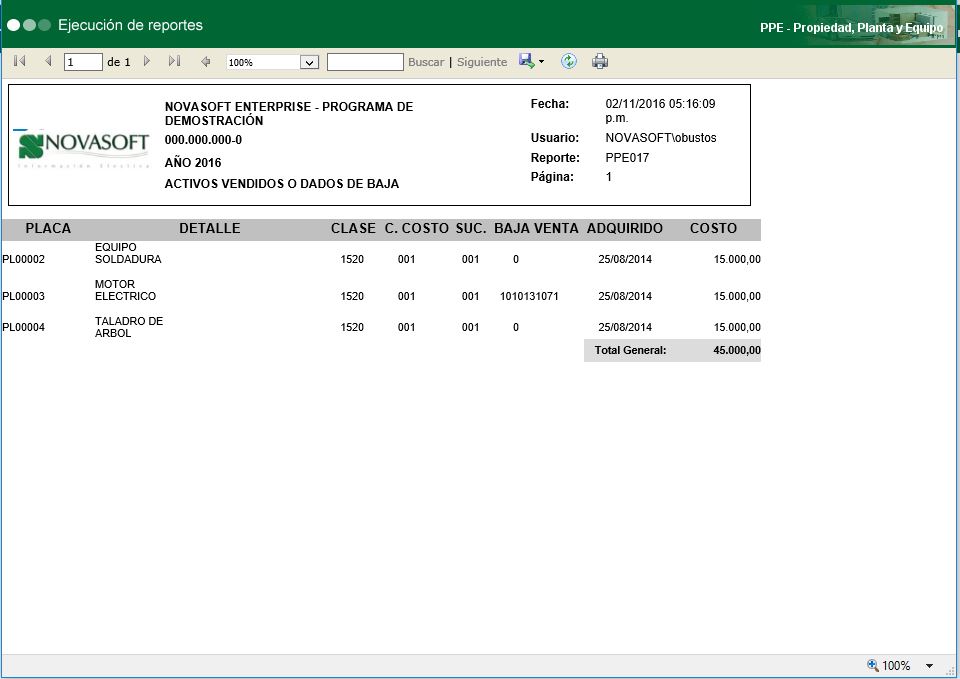
Task: Click the Siguiente link
Action: (x=482, y=62)
